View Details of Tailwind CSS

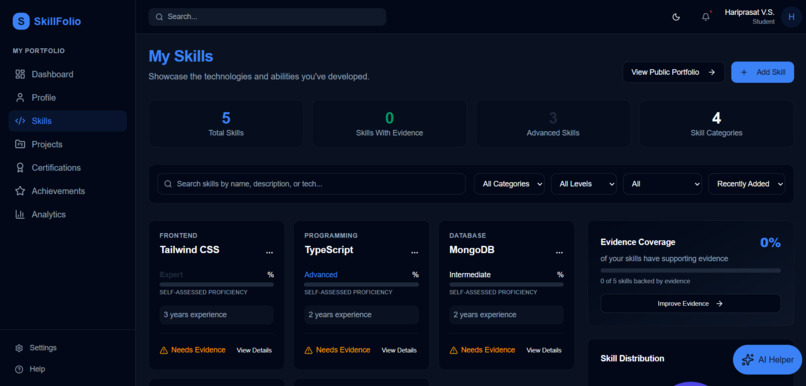click(254, 351)
